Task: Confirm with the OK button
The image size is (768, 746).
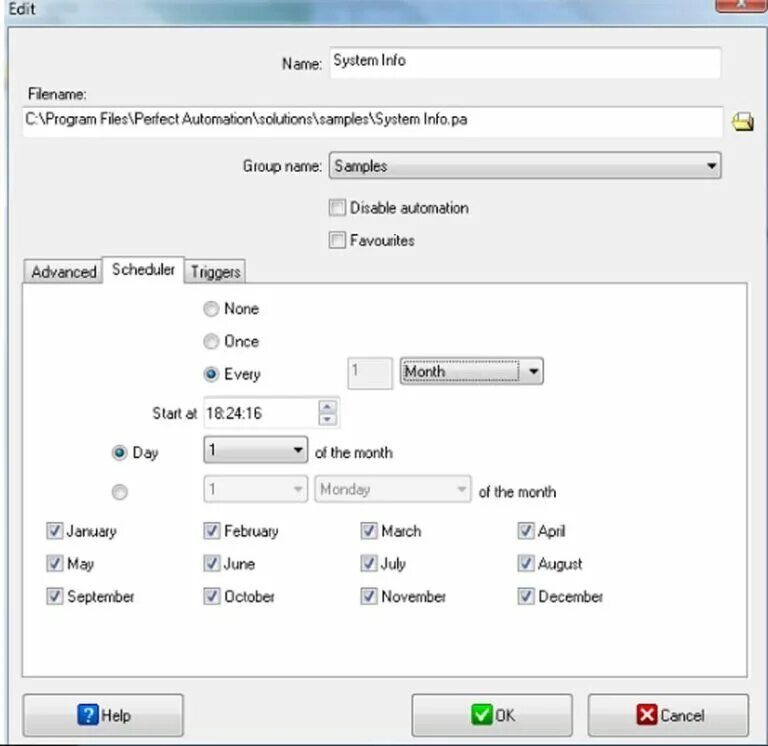Action: click(492, 715)
